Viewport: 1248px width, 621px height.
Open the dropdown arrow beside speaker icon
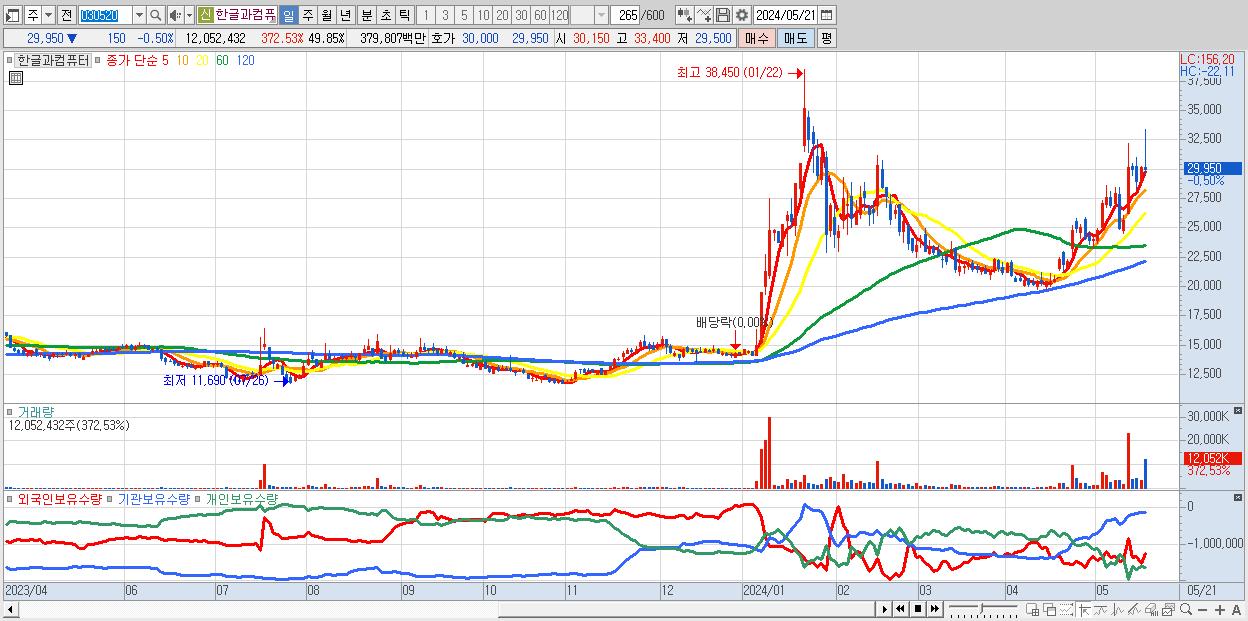189,15
